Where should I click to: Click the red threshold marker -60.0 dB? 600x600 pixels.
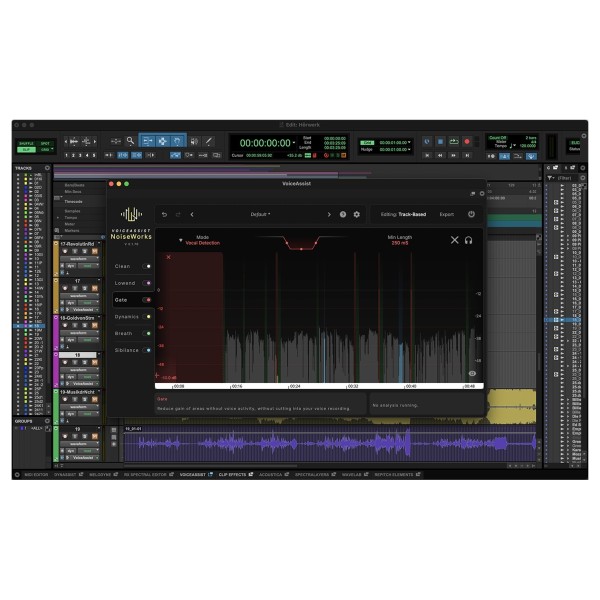169,378
